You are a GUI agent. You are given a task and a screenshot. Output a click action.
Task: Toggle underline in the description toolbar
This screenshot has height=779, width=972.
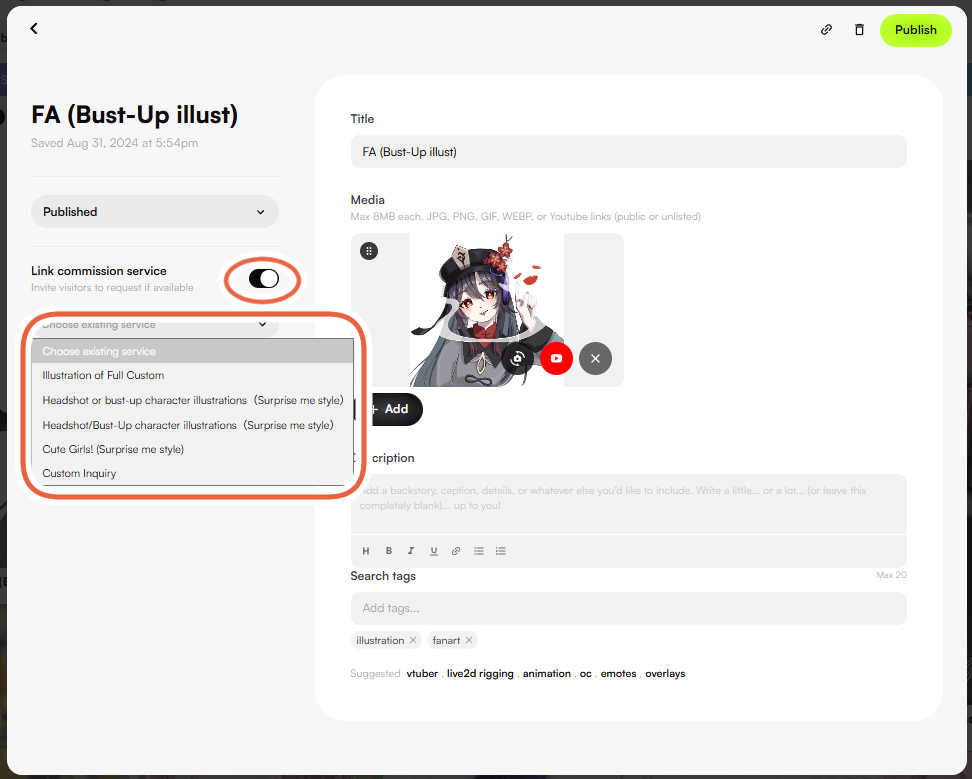pos(433,551)
